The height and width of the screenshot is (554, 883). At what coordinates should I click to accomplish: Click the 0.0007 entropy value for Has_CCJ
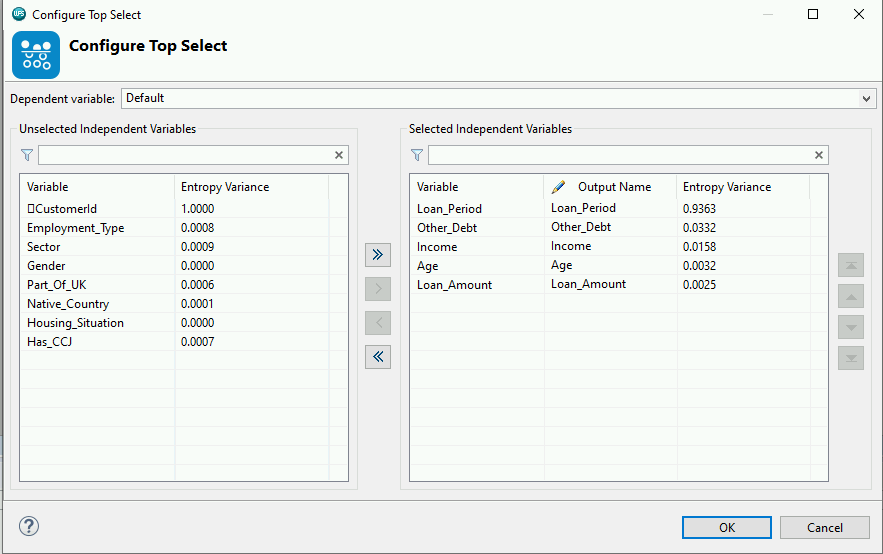(x=197, y=342)
